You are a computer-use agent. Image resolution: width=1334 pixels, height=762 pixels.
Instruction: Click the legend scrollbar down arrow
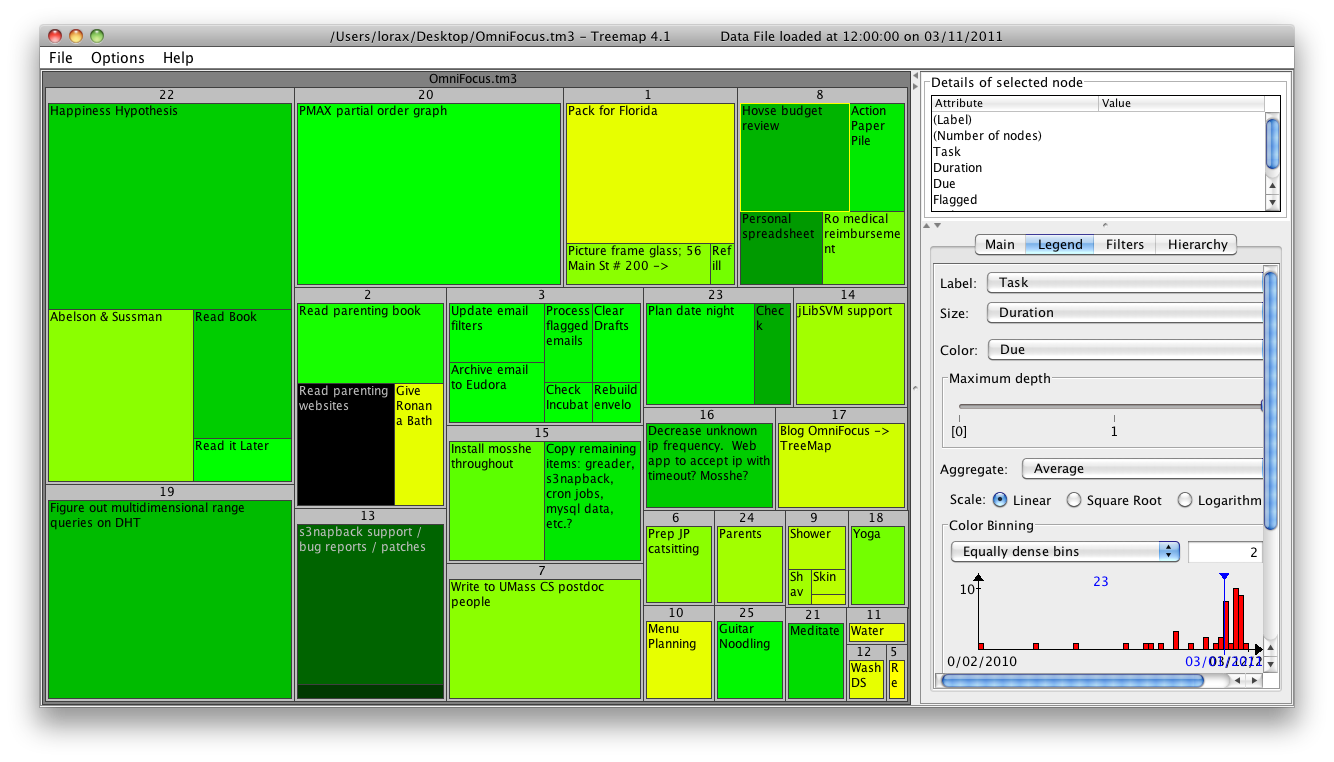(x=1270, y=664)
